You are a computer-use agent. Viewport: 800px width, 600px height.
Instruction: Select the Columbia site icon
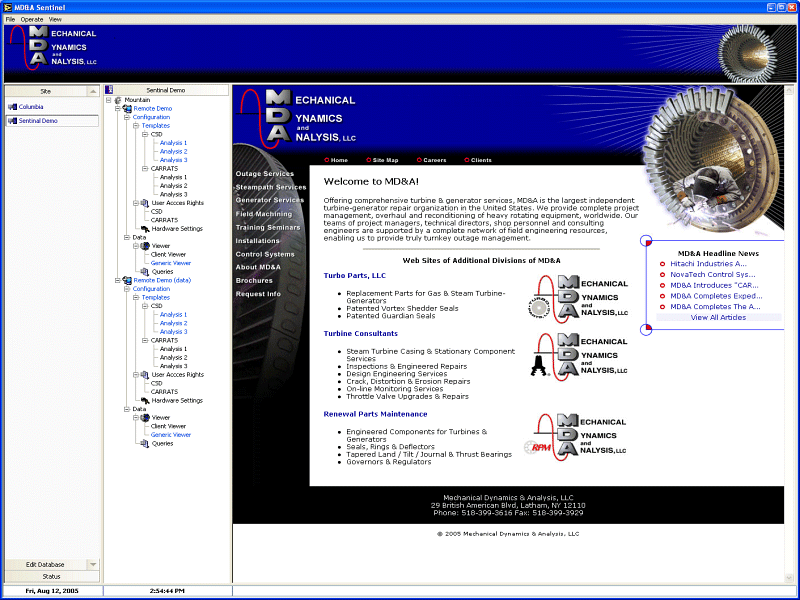tap(15, 106)
